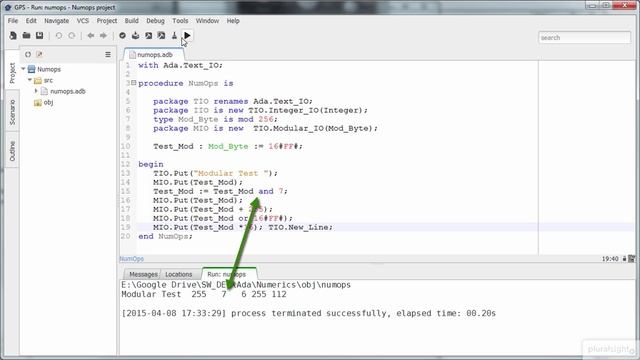Open the Project menu
The image size is (640, 360).
pyautogui.click(x=107, y=21)
